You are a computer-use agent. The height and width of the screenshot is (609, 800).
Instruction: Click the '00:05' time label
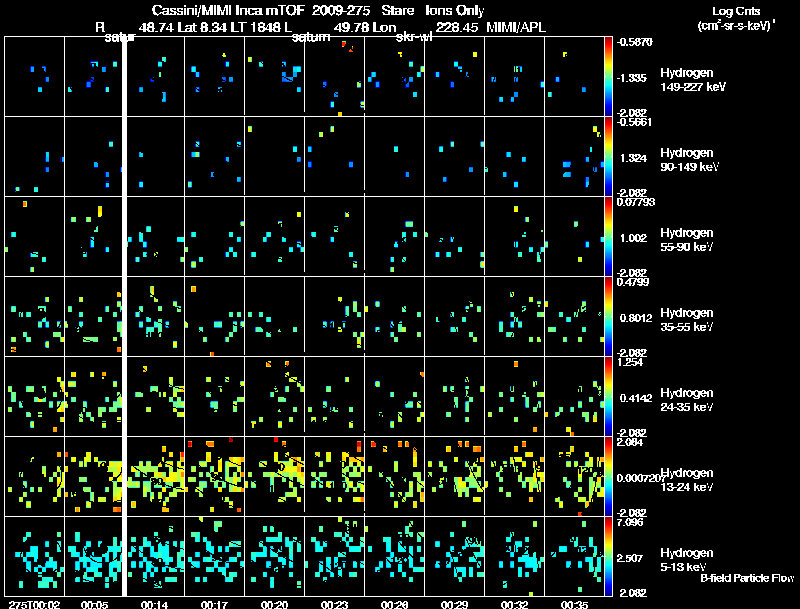[94, 604]
